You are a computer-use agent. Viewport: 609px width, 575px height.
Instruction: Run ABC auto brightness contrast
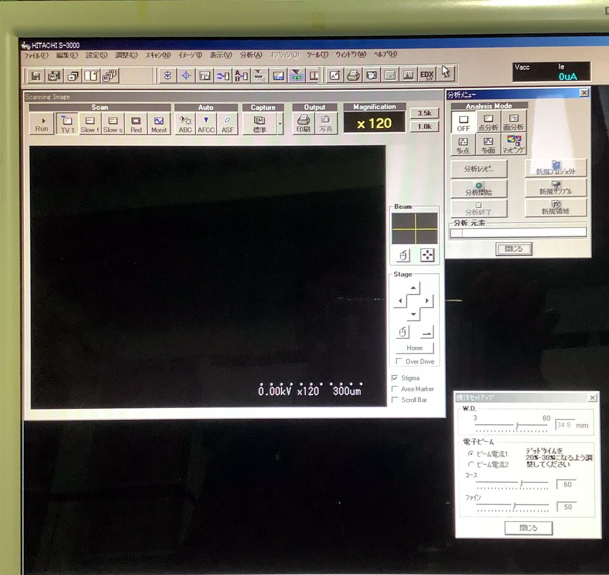point(185,124)
